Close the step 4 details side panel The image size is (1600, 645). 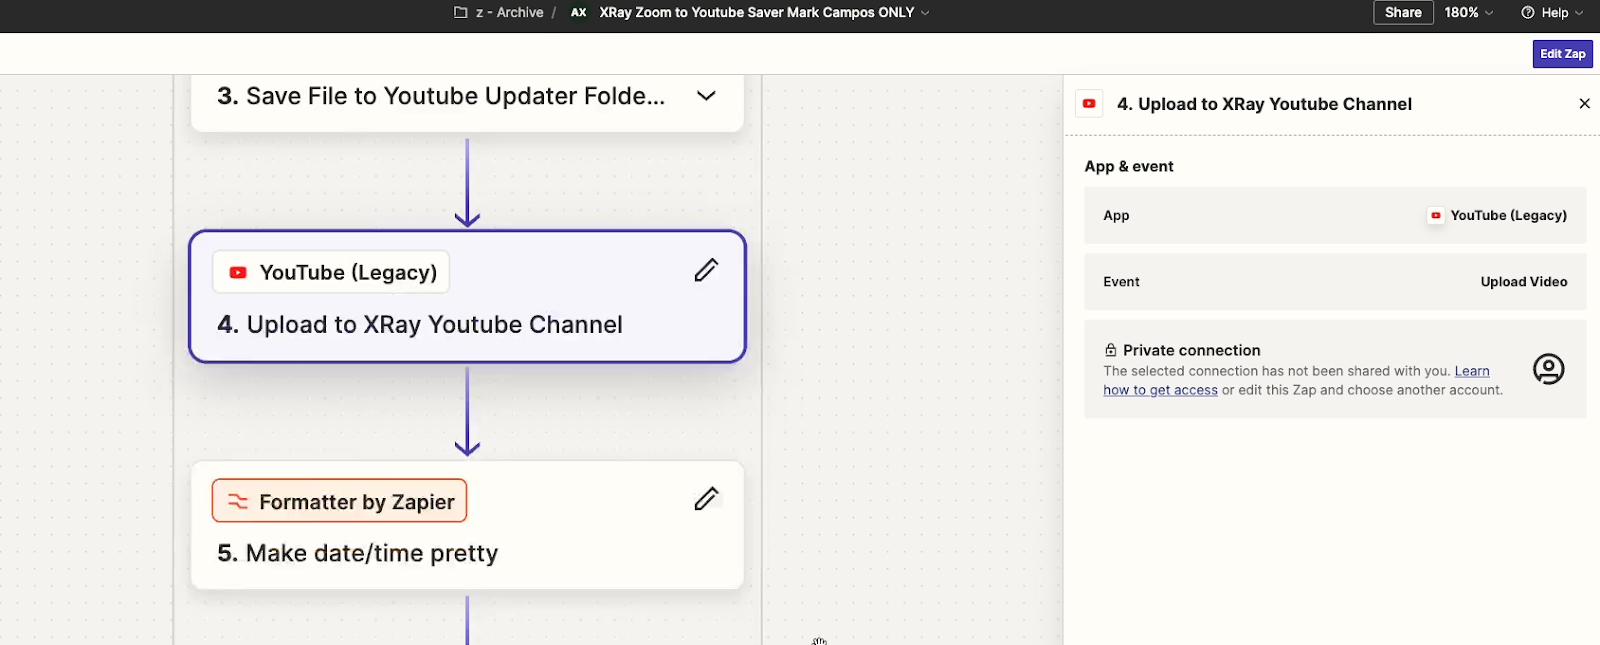[1584, 103]
